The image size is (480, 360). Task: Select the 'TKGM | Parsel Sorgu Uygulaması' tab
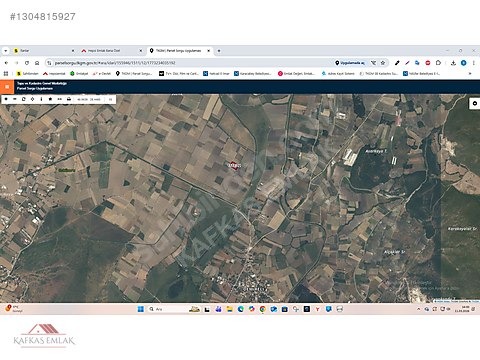click(x=180, y=51)
